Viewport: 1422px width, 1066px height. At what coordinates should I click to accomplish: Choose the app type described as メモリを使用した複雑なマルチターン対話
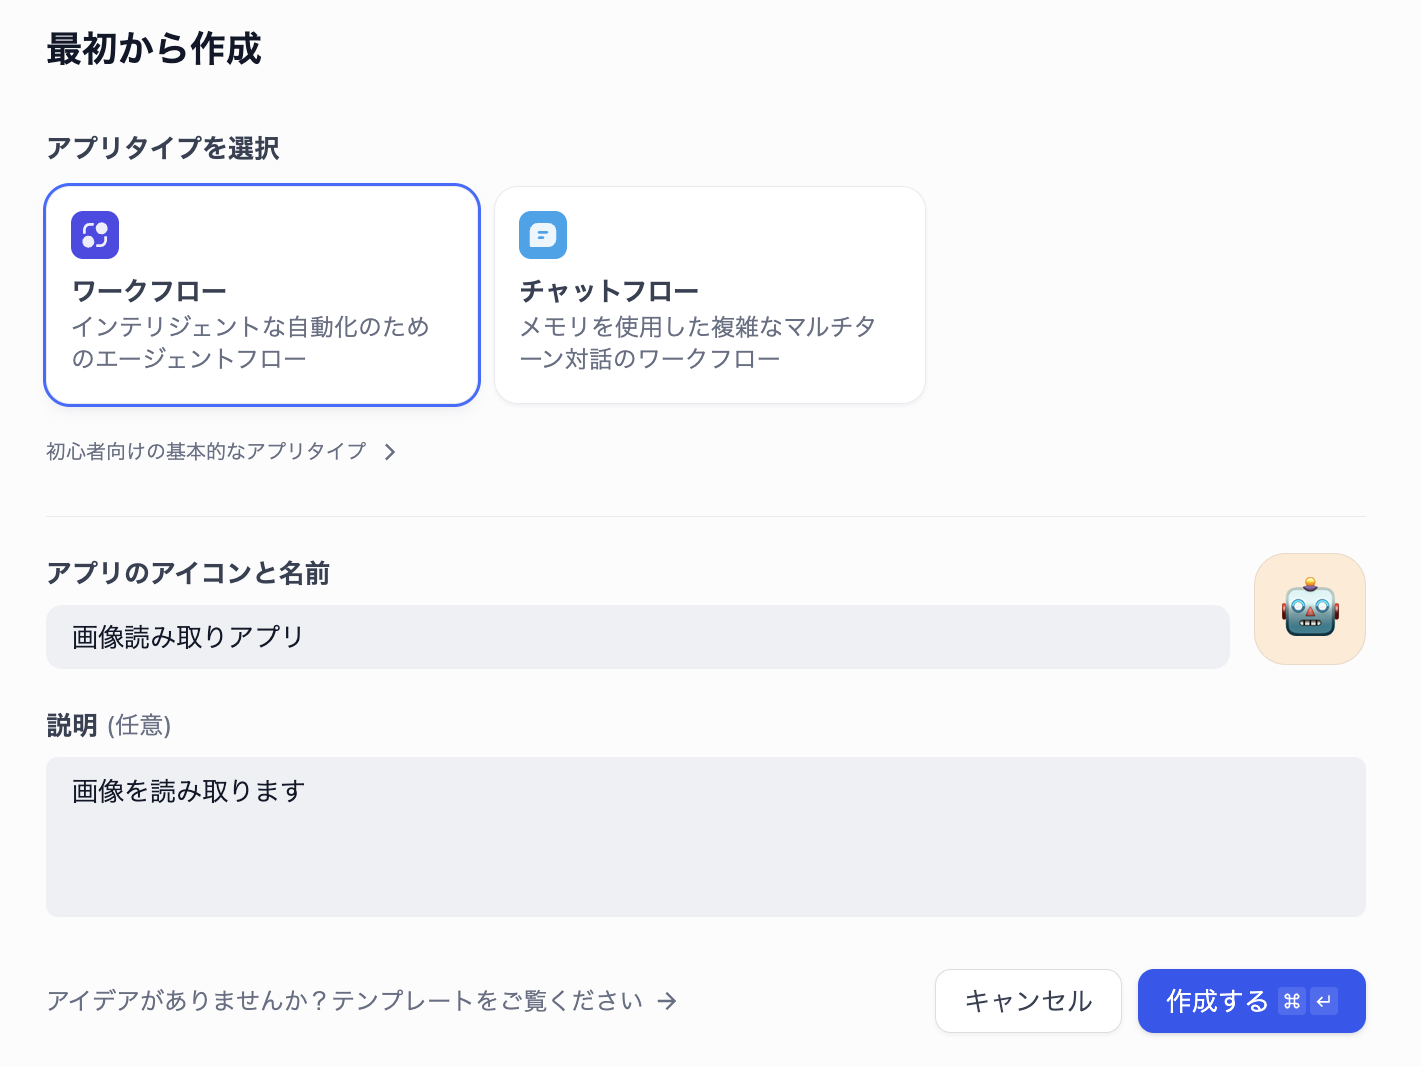tap(698, 342)
